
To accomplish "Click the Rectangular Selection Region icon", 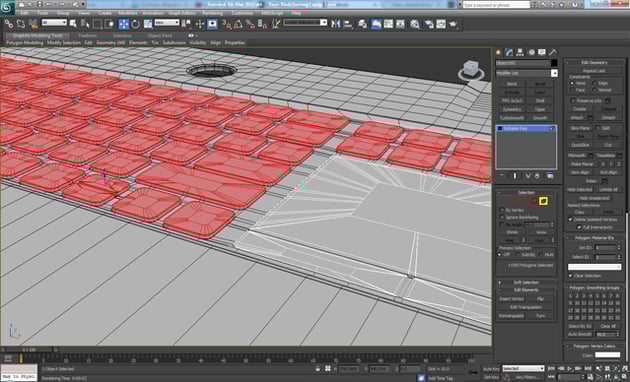I will 97,24.
